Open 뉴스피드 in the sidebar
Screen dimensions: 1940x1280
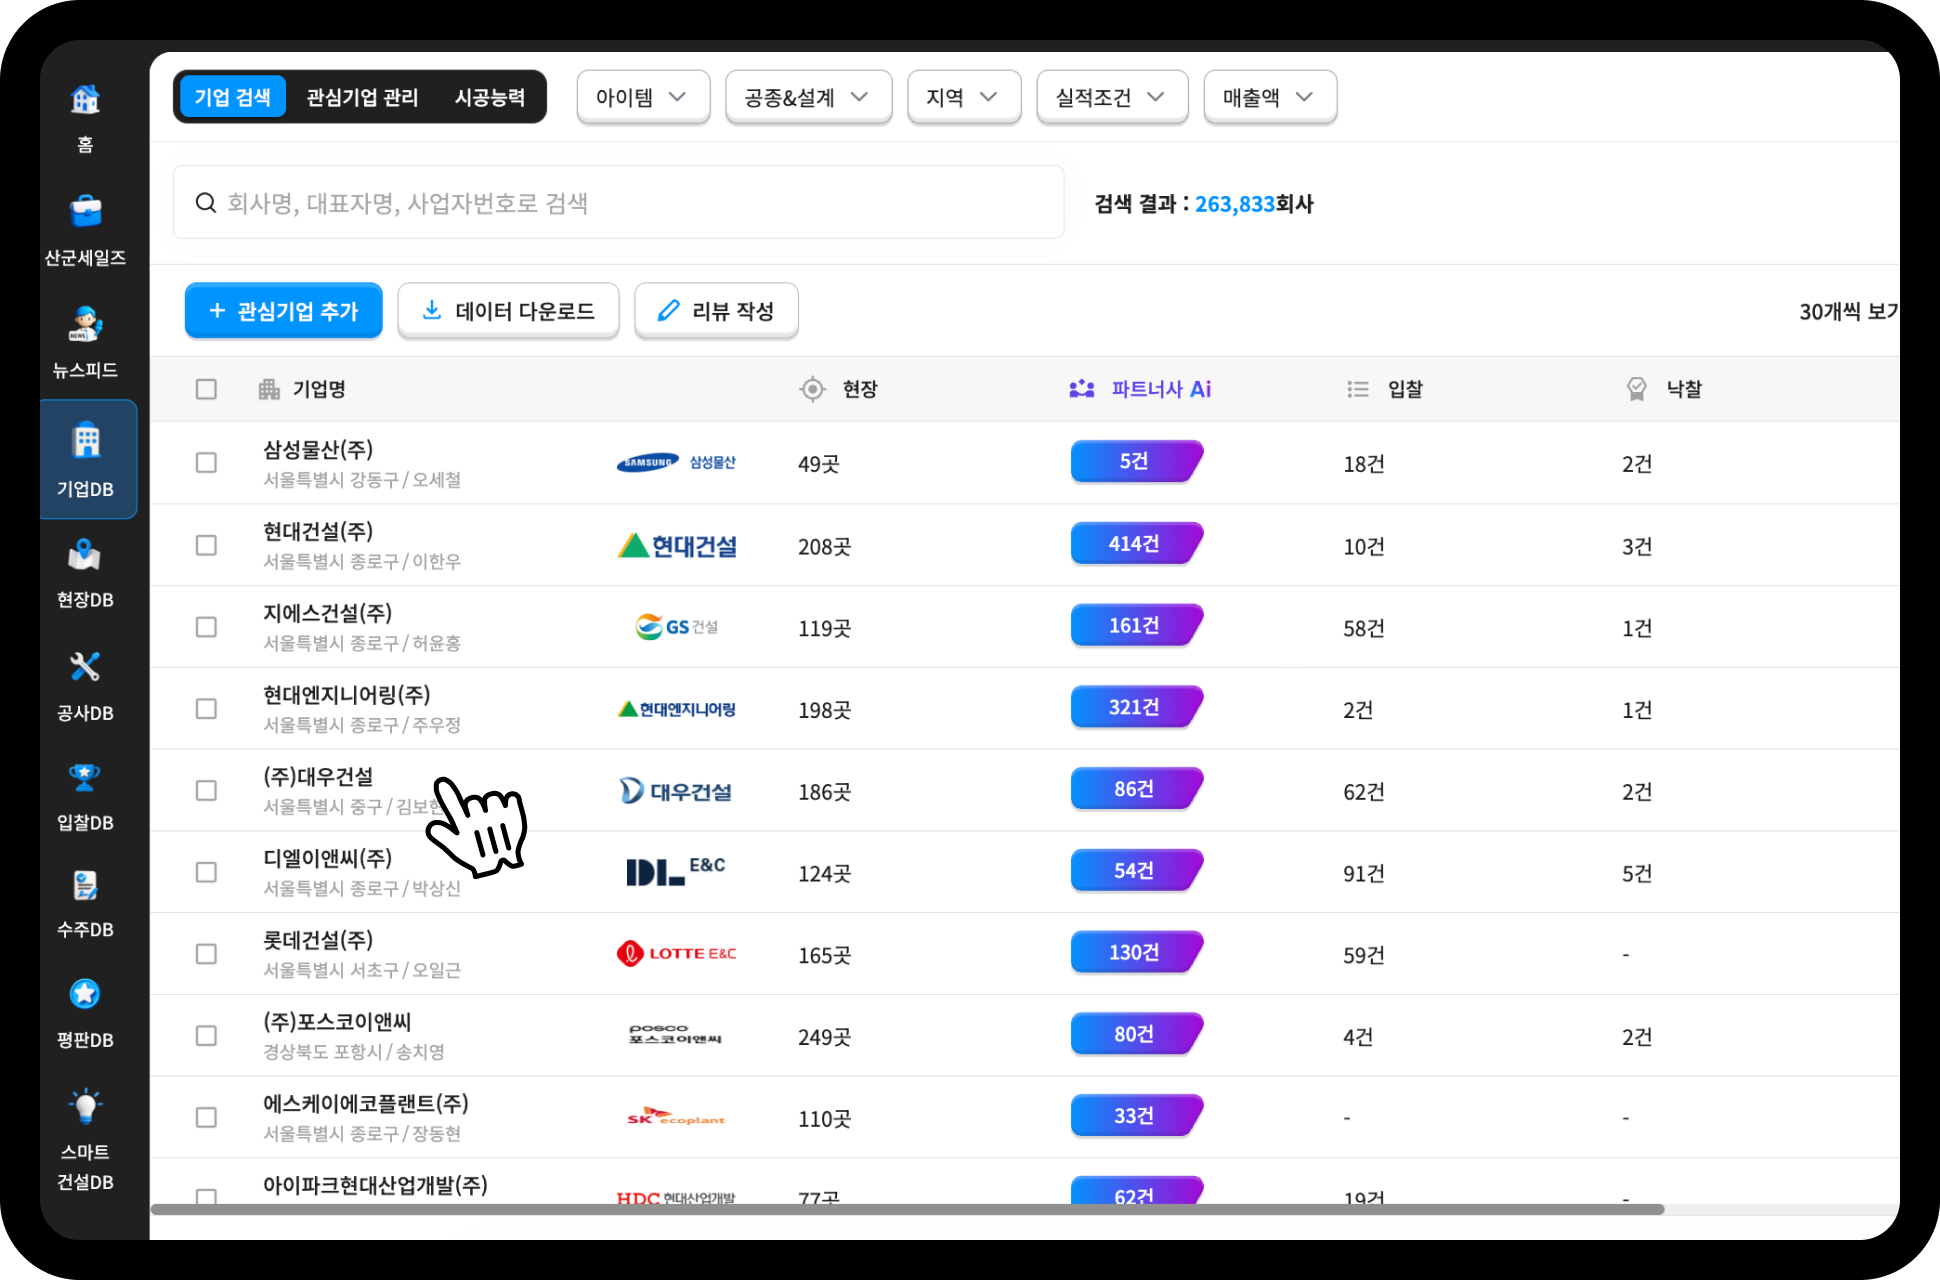click(x=85, y=343)
